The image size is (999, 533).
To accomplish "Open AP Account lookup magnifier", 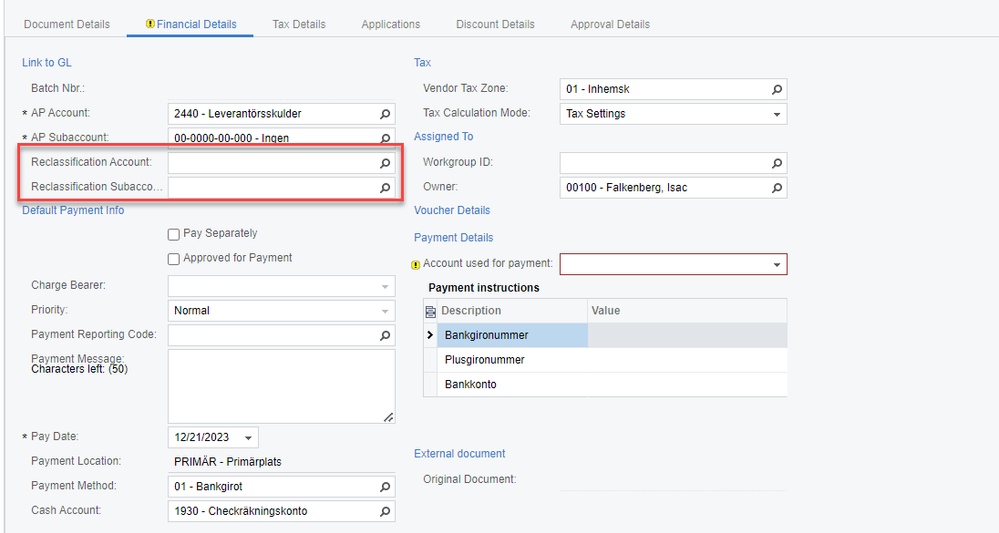I will point(385,114).
